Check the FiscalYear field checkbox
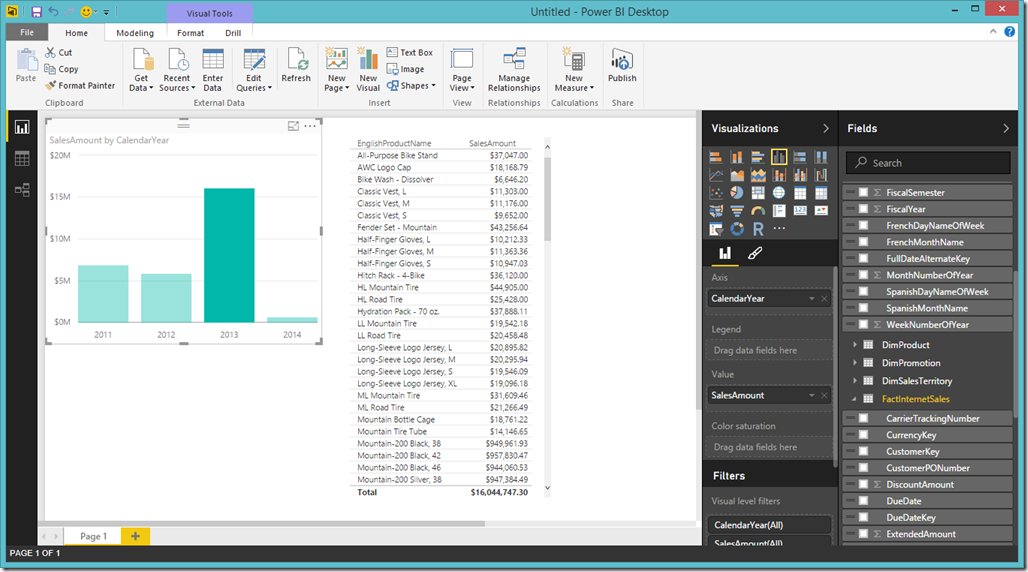1028x572 pixels. 863,209
